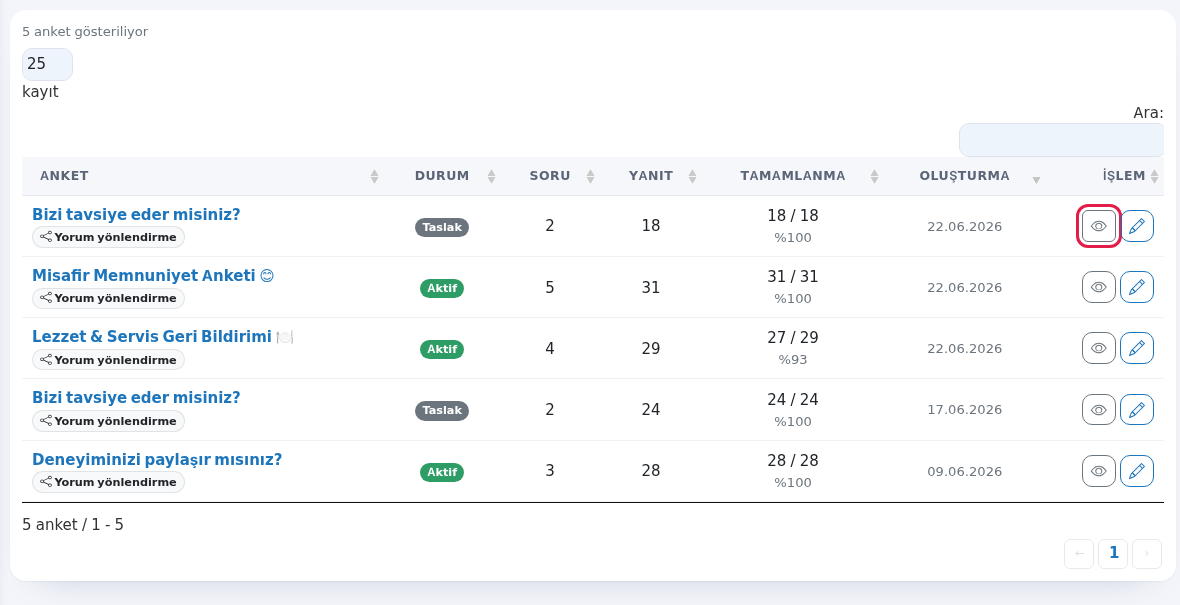Click the İŞLEM column sort arrows
Viewport: 1180px width, 605px height.
tap(1154, 176)
